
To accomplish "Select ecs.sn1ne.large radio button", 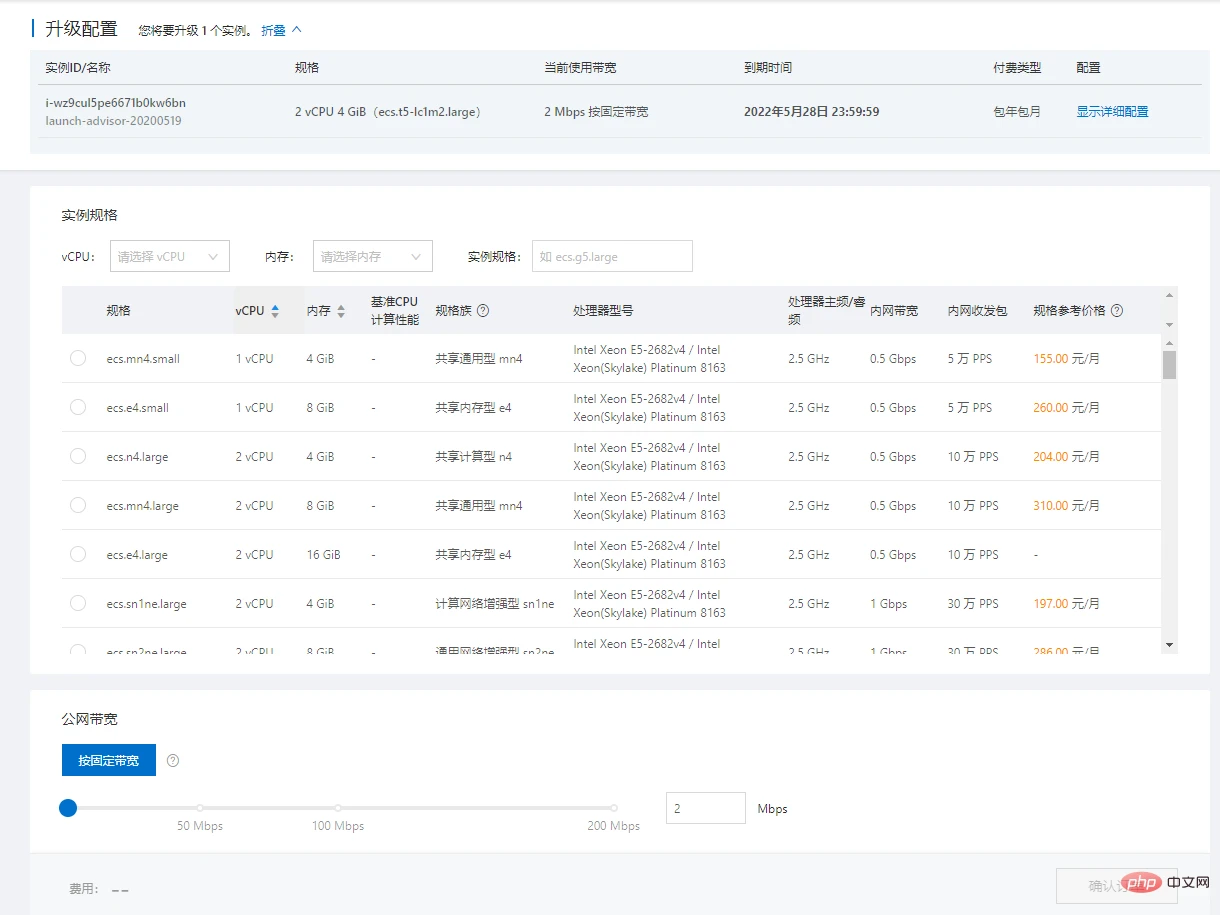I will click(x=78, y=603).
